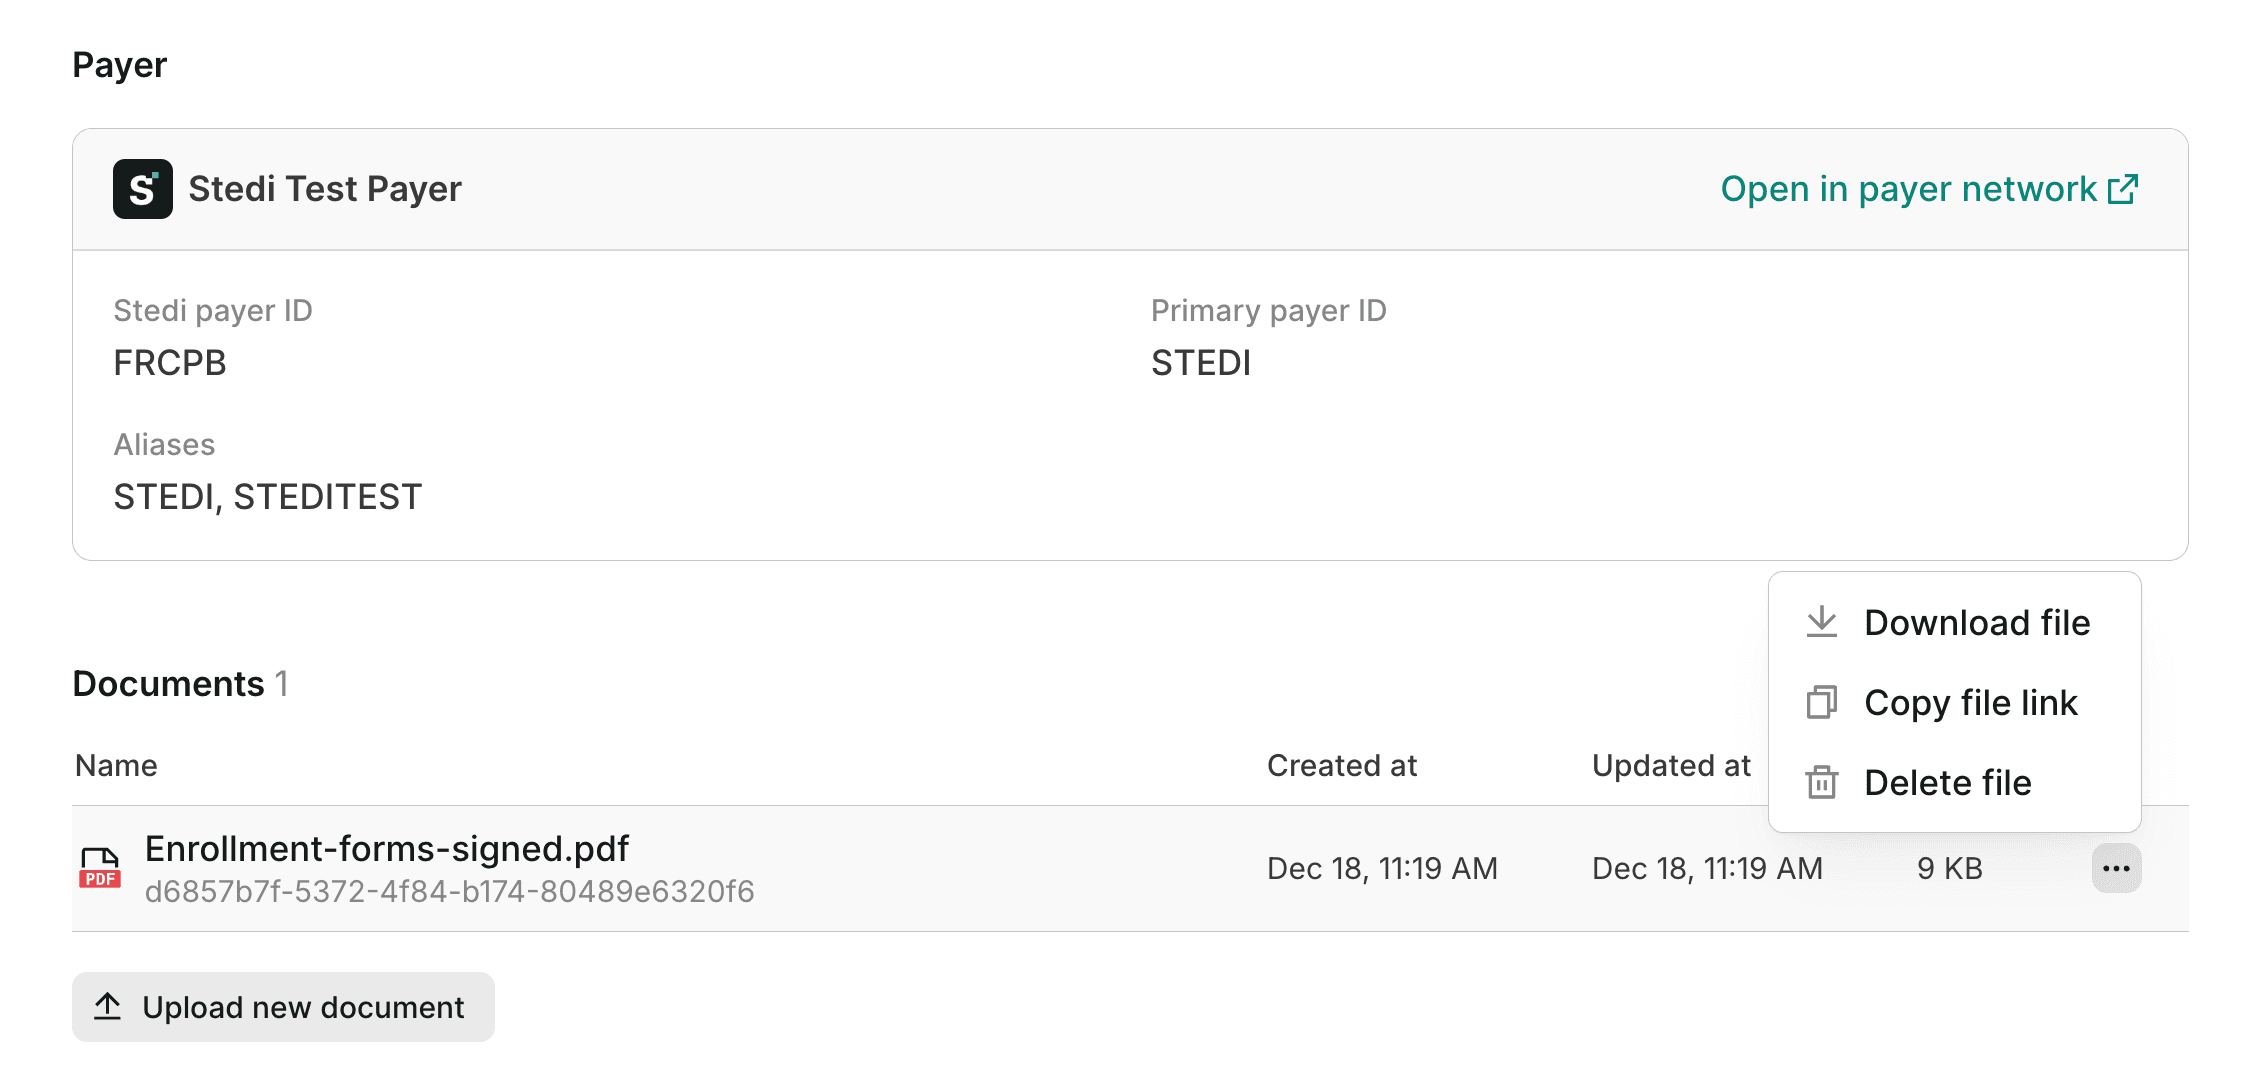Click the download arrow icon
This screenshot has width=2258, height=1078.
click(x=1822, y=622)
